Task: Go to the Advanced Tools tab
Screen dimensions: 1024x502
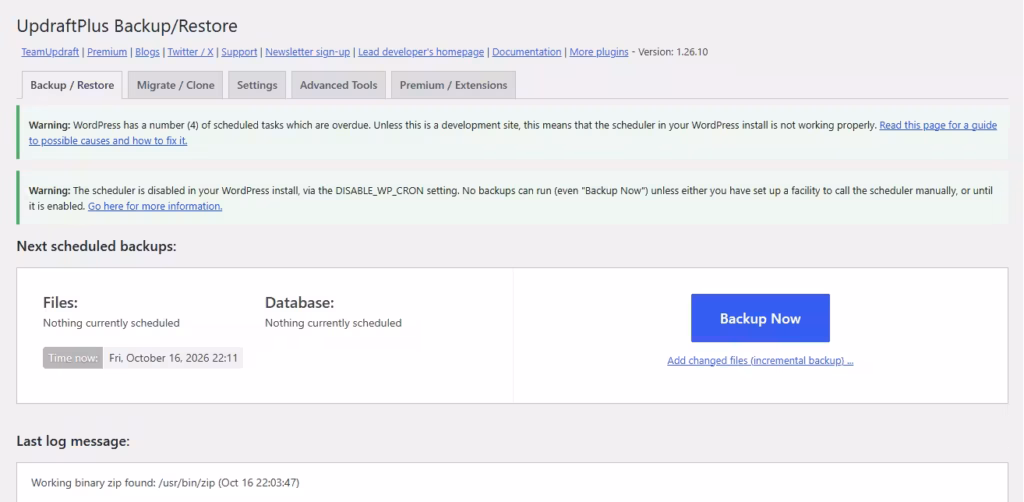Action: click(338, 85)
